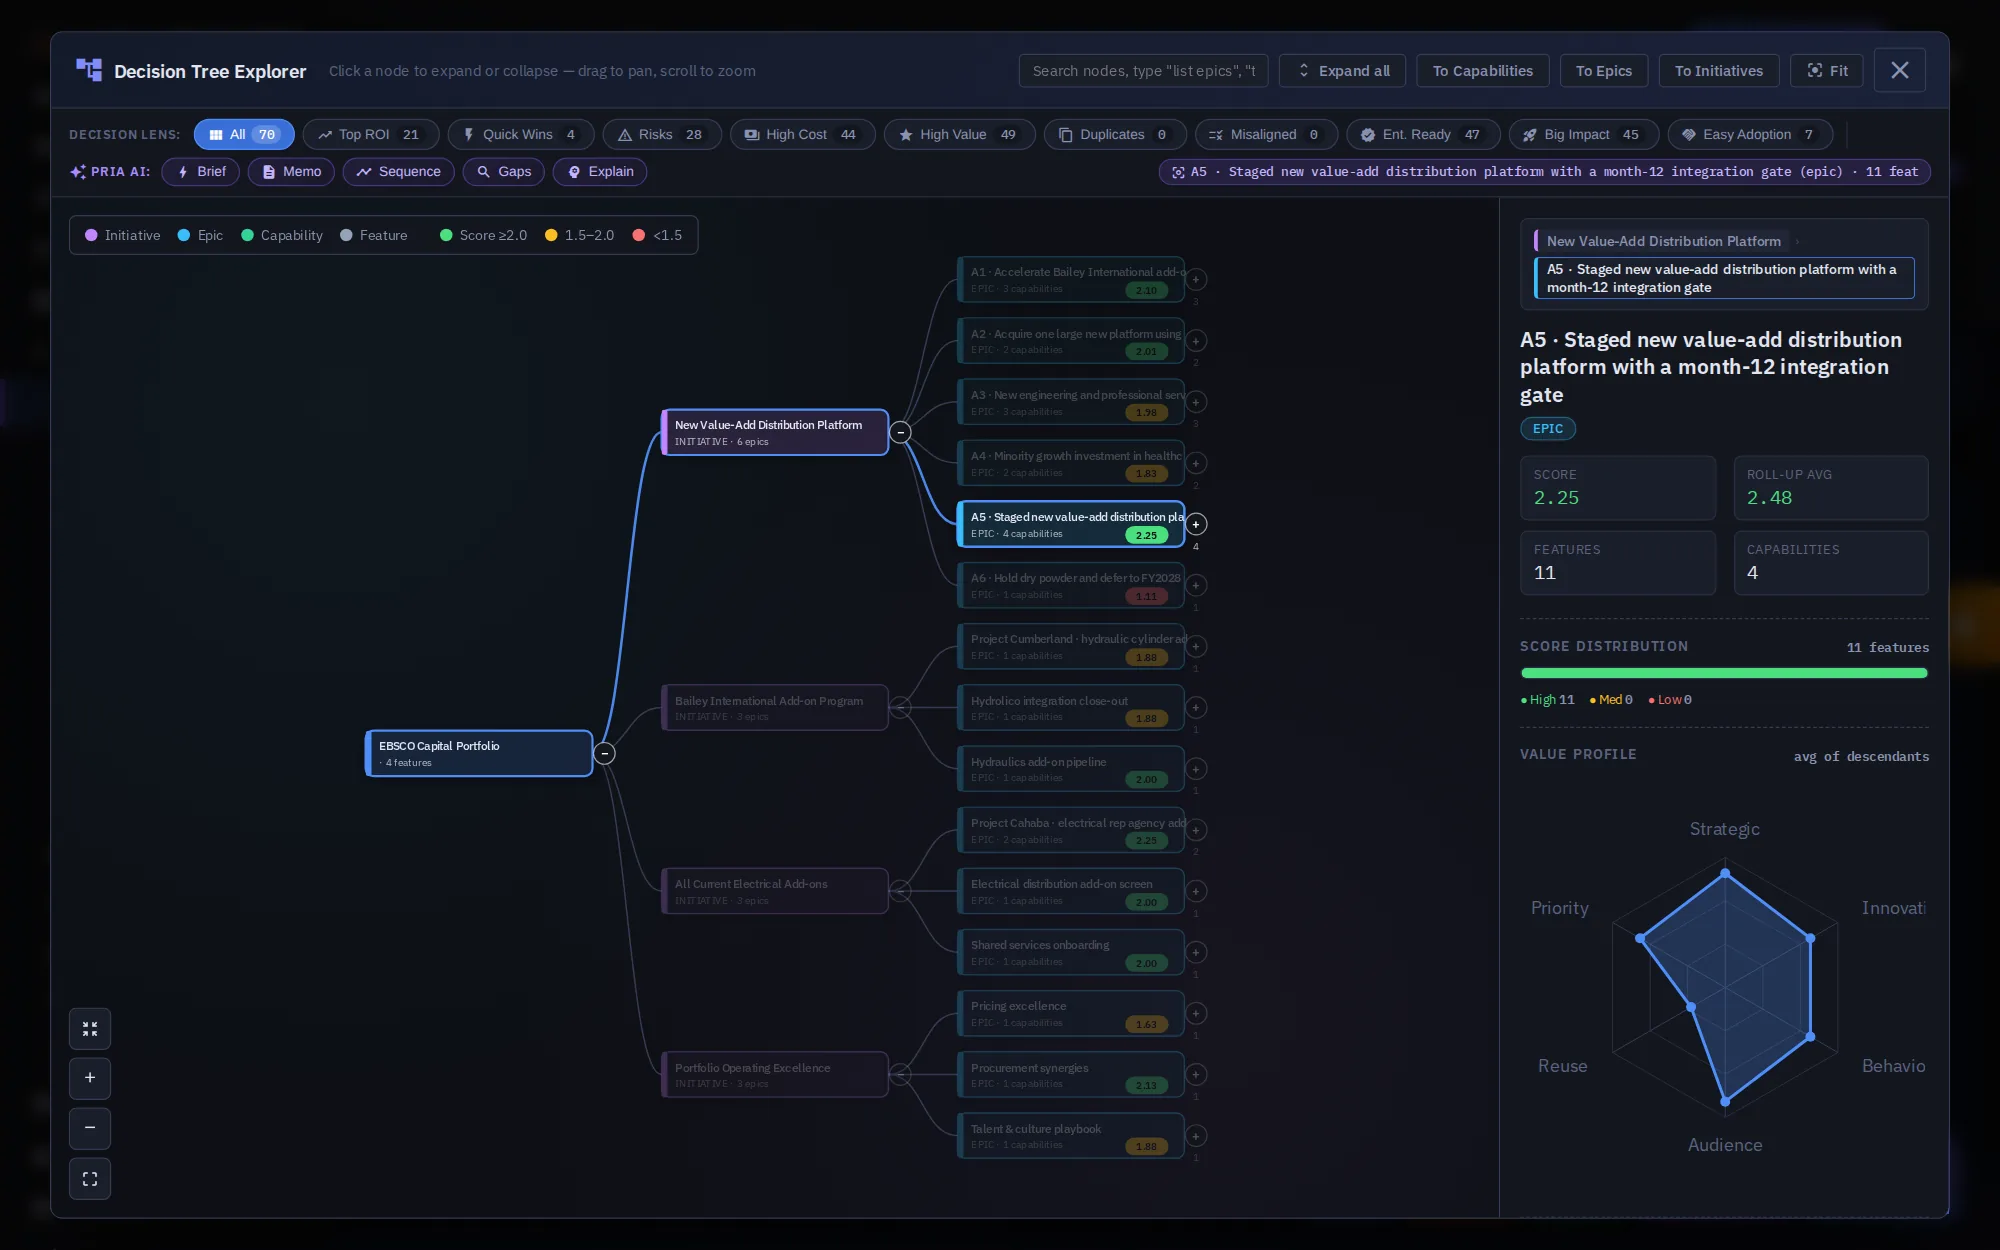Viewport: 2000px width, 1250px height.
Task: Click the green score distribution bar
Action: pyautogui.click(x=1724, y=673)
